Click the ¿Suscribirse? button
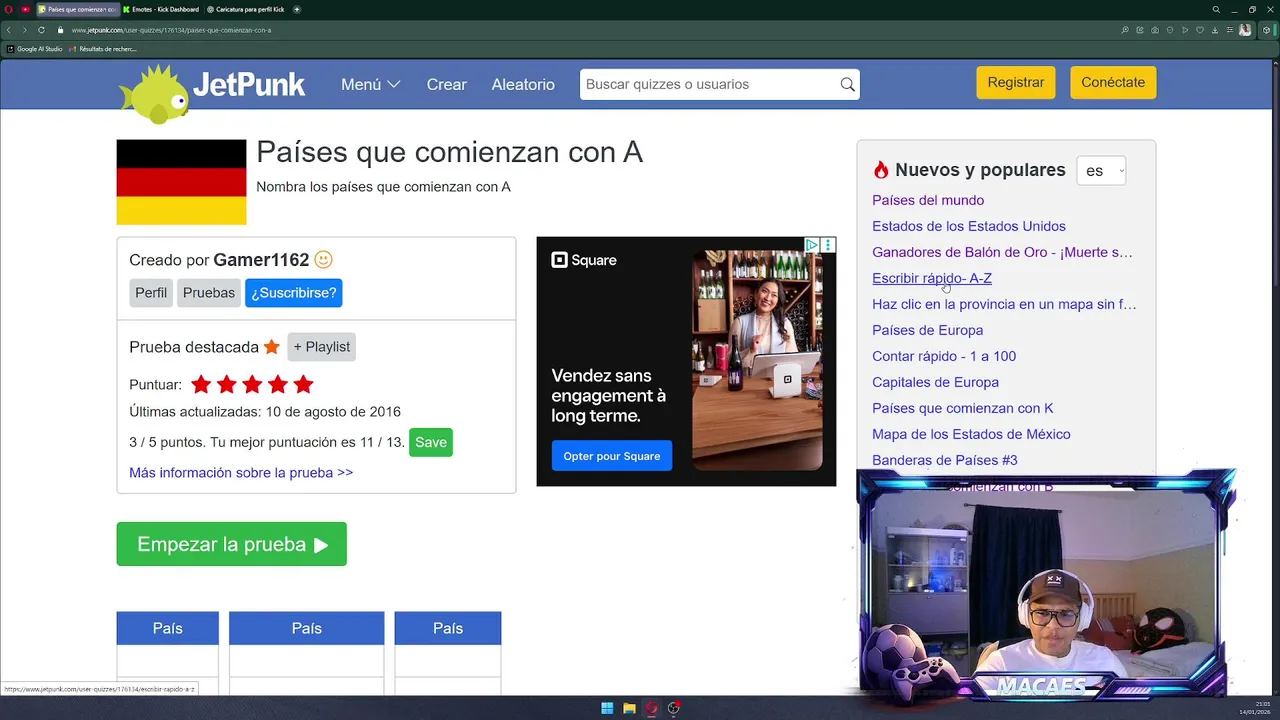The width and height of the screenshot is (1280, 720). pos(293,293)
